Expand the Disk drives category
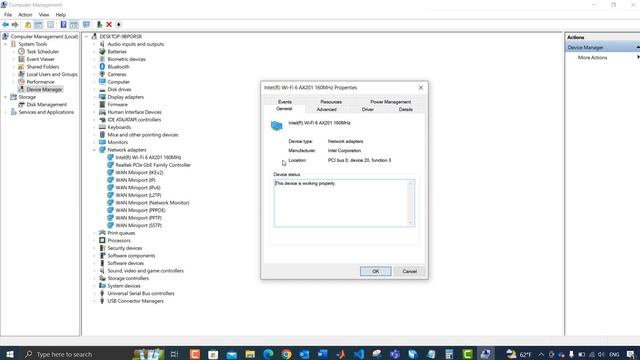640x360 pixels. point(94,89)
